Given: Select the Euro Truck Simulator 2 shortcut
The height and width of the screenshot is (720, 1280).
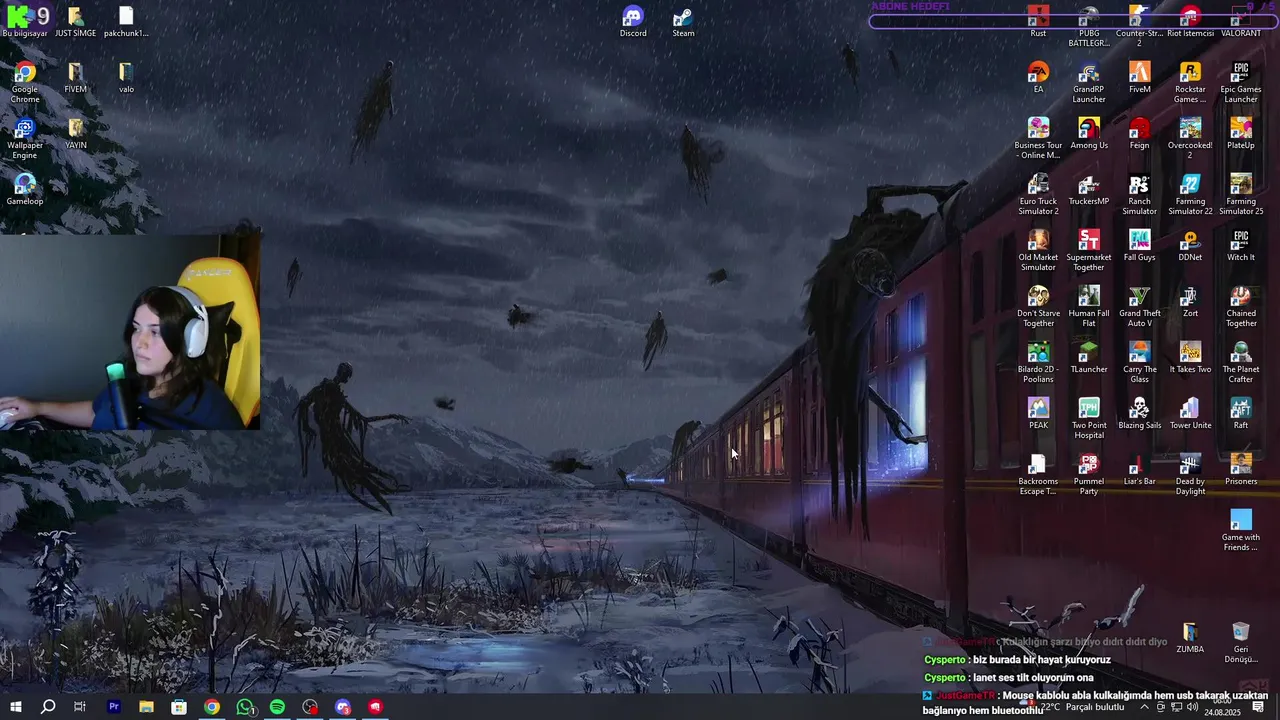Looking at the screenshot, I should (x=1038, y=195).
